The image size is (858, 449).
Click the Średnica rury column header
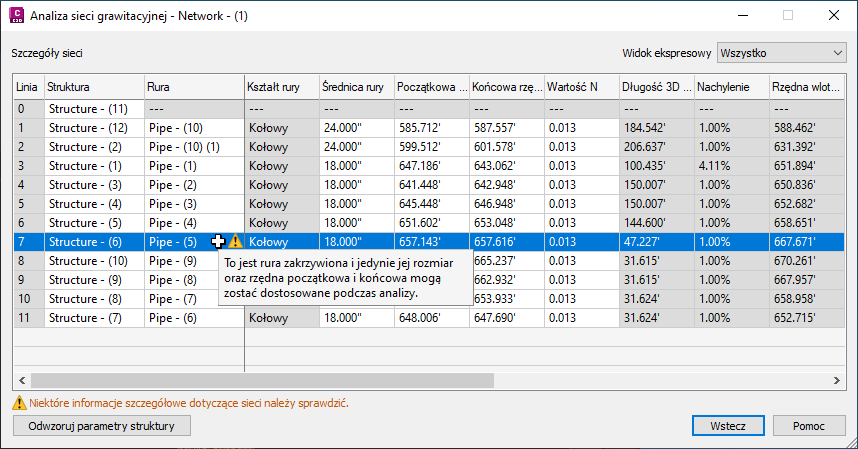coord(357,87)
